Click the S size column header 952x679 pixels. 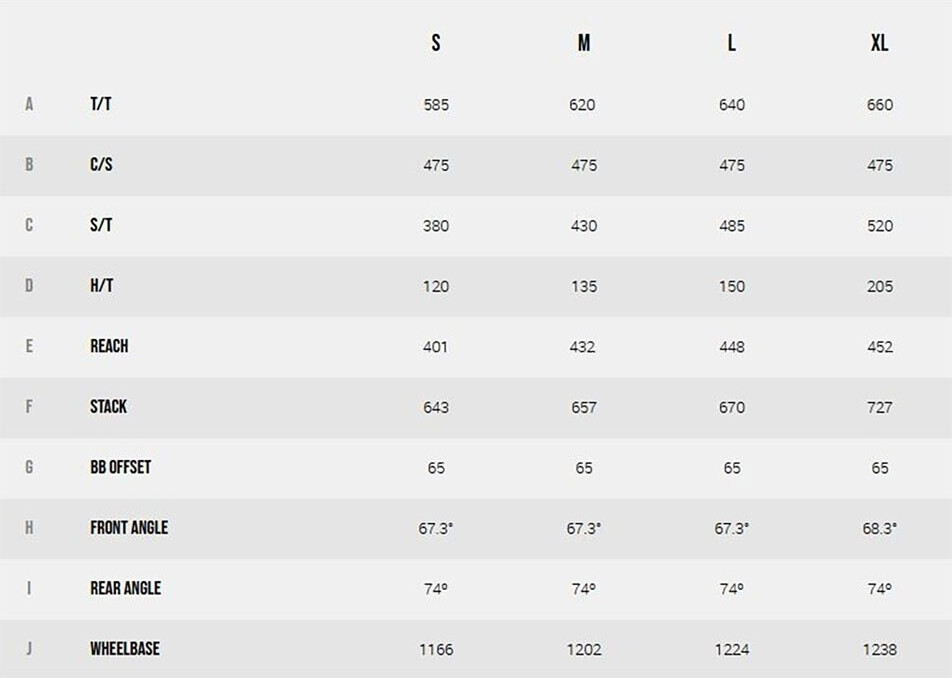point(436,43)
